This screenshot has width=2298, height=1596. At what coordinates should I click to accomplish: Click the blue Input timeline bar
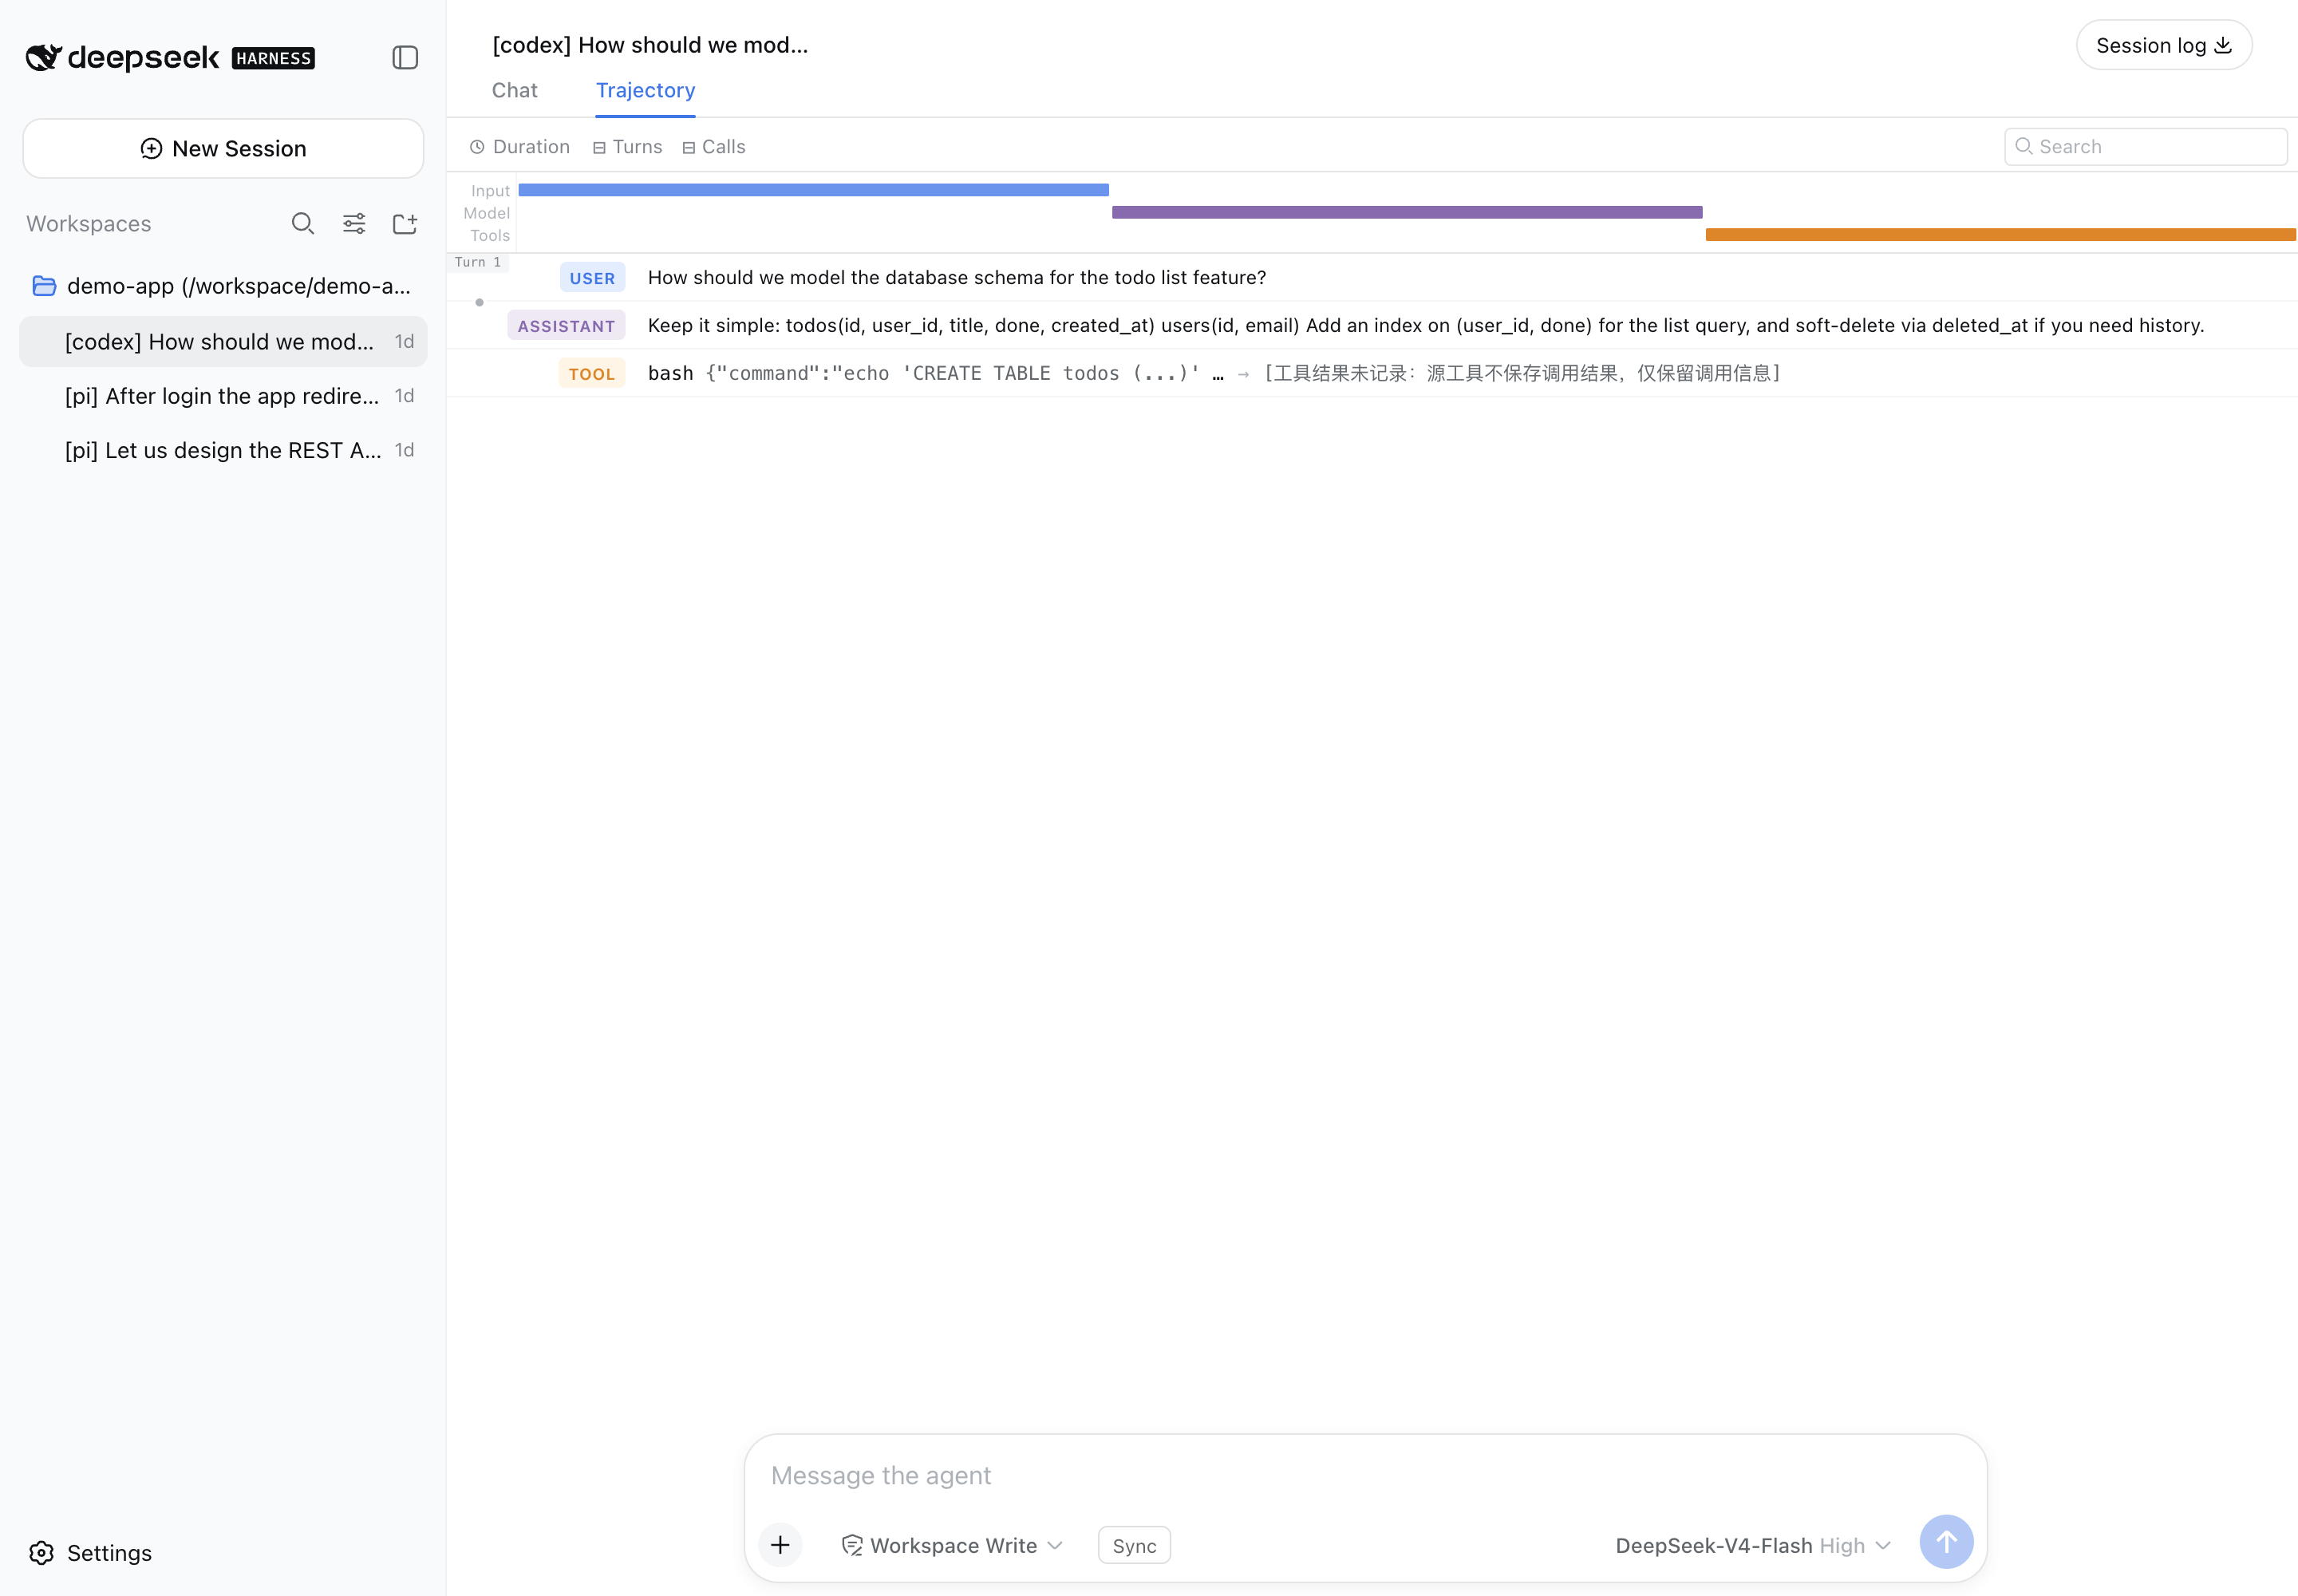814,190
